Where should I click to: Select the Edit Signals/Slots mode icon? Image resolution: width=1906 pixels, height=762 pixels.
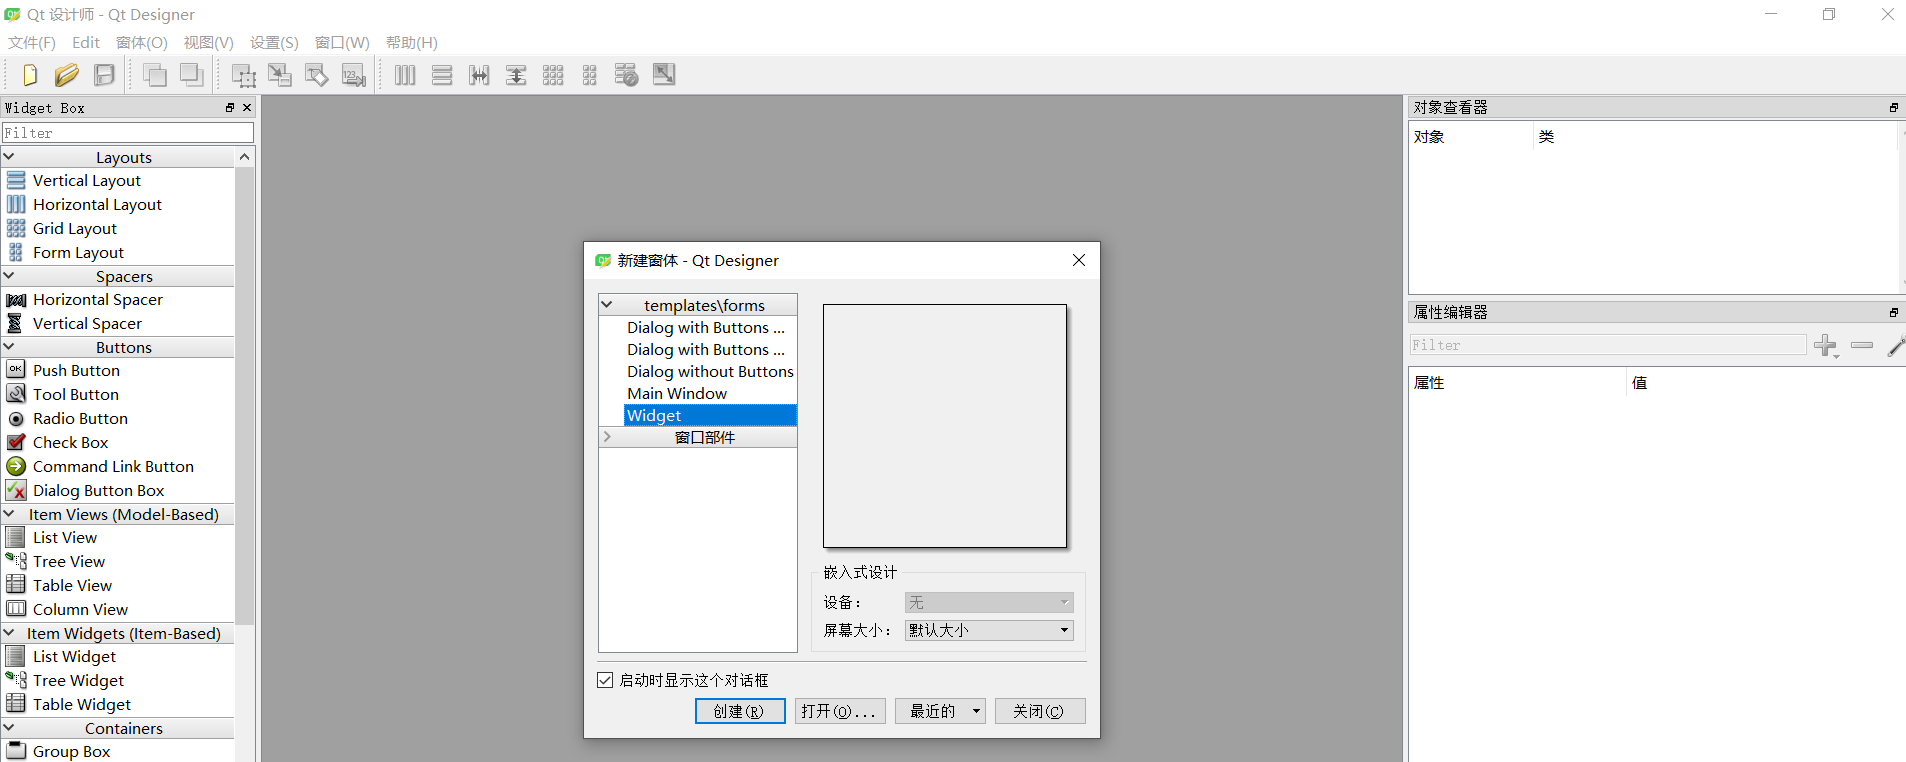point(280,75)
